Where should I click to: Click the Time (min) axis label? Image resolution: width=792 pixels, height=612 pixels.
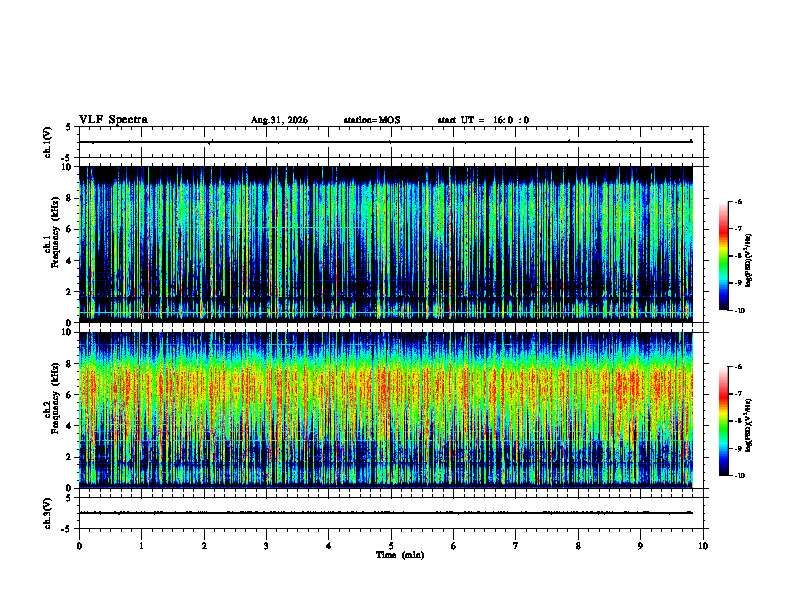point(400,555)
